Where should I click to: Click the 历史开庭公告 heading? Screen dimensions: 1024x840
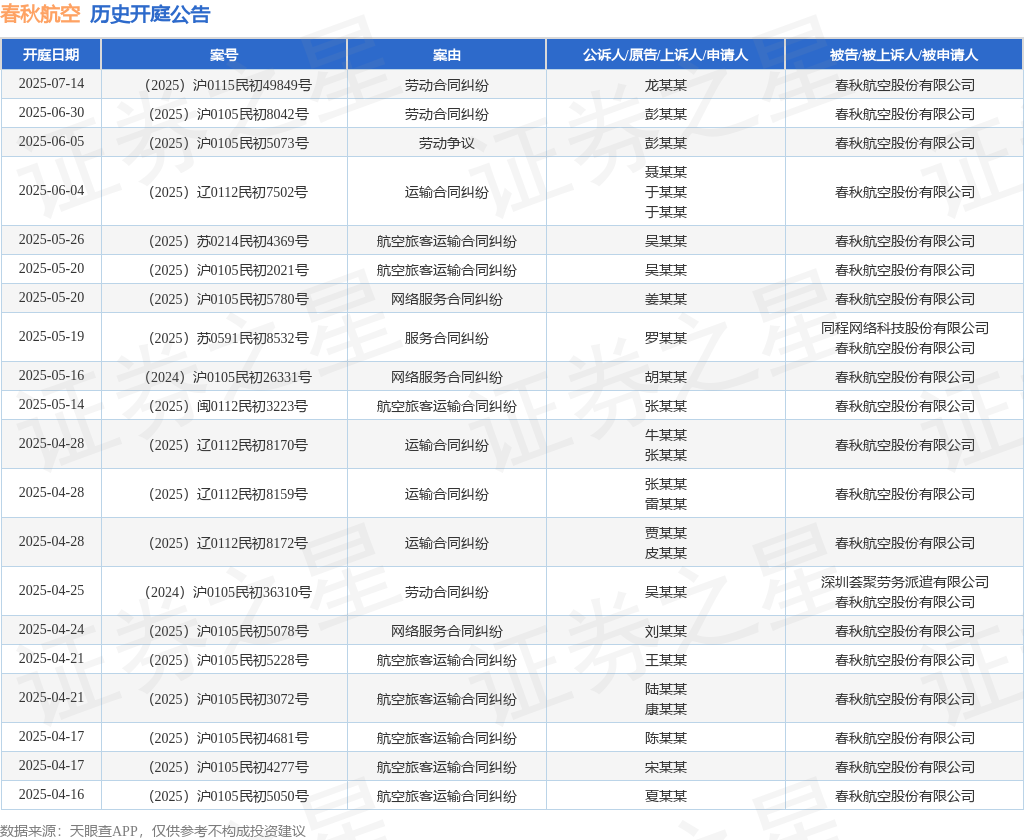coord(150,14)
